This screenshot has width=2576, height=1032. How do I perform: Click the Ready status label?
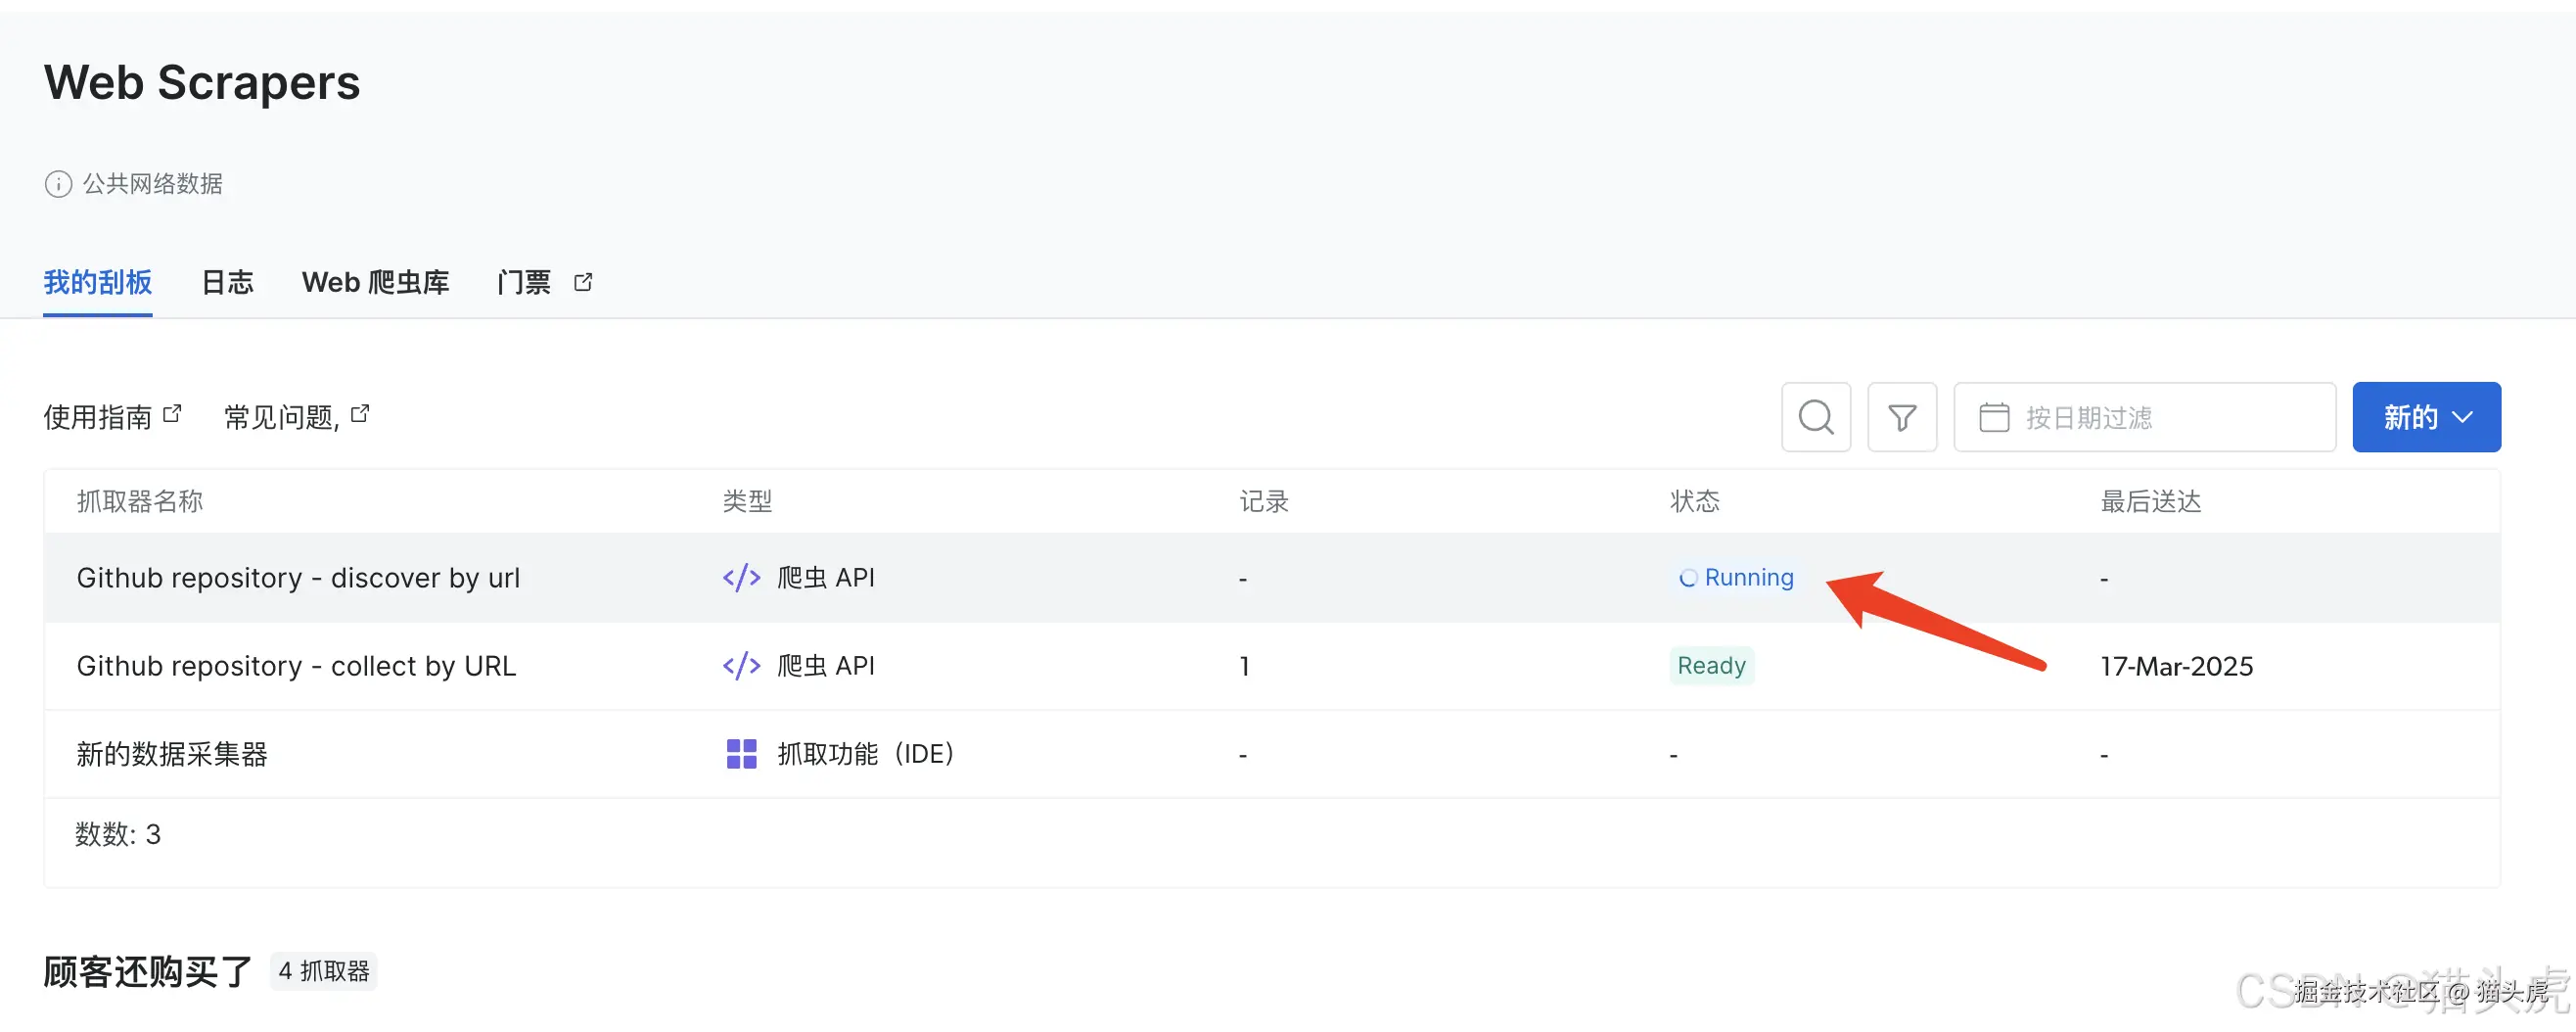(x=1711, y=665)
